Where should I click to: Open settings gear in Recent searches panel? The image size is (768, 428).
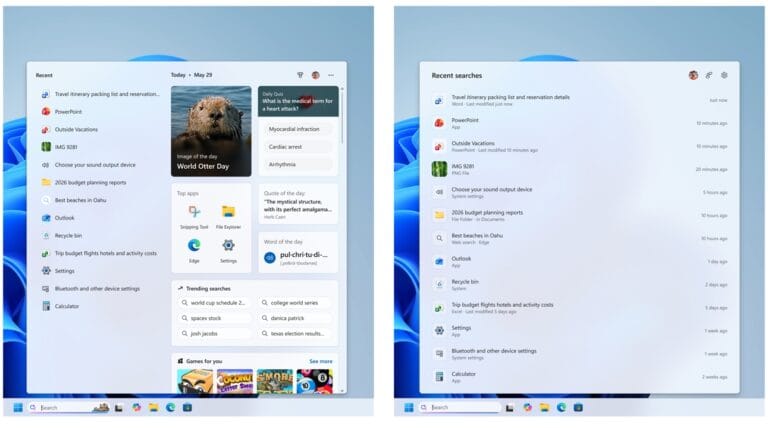(724, 75)
